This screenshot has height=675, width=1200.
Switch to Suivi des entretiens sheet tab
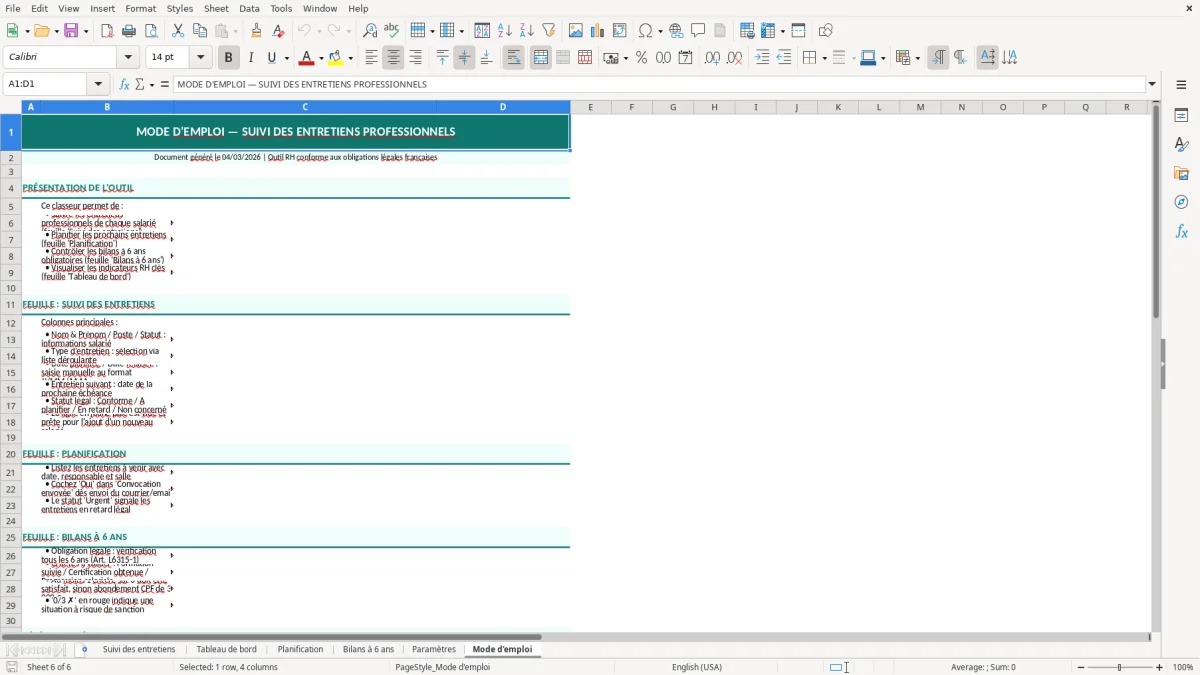pyautogui.click(x=139, y=649)
